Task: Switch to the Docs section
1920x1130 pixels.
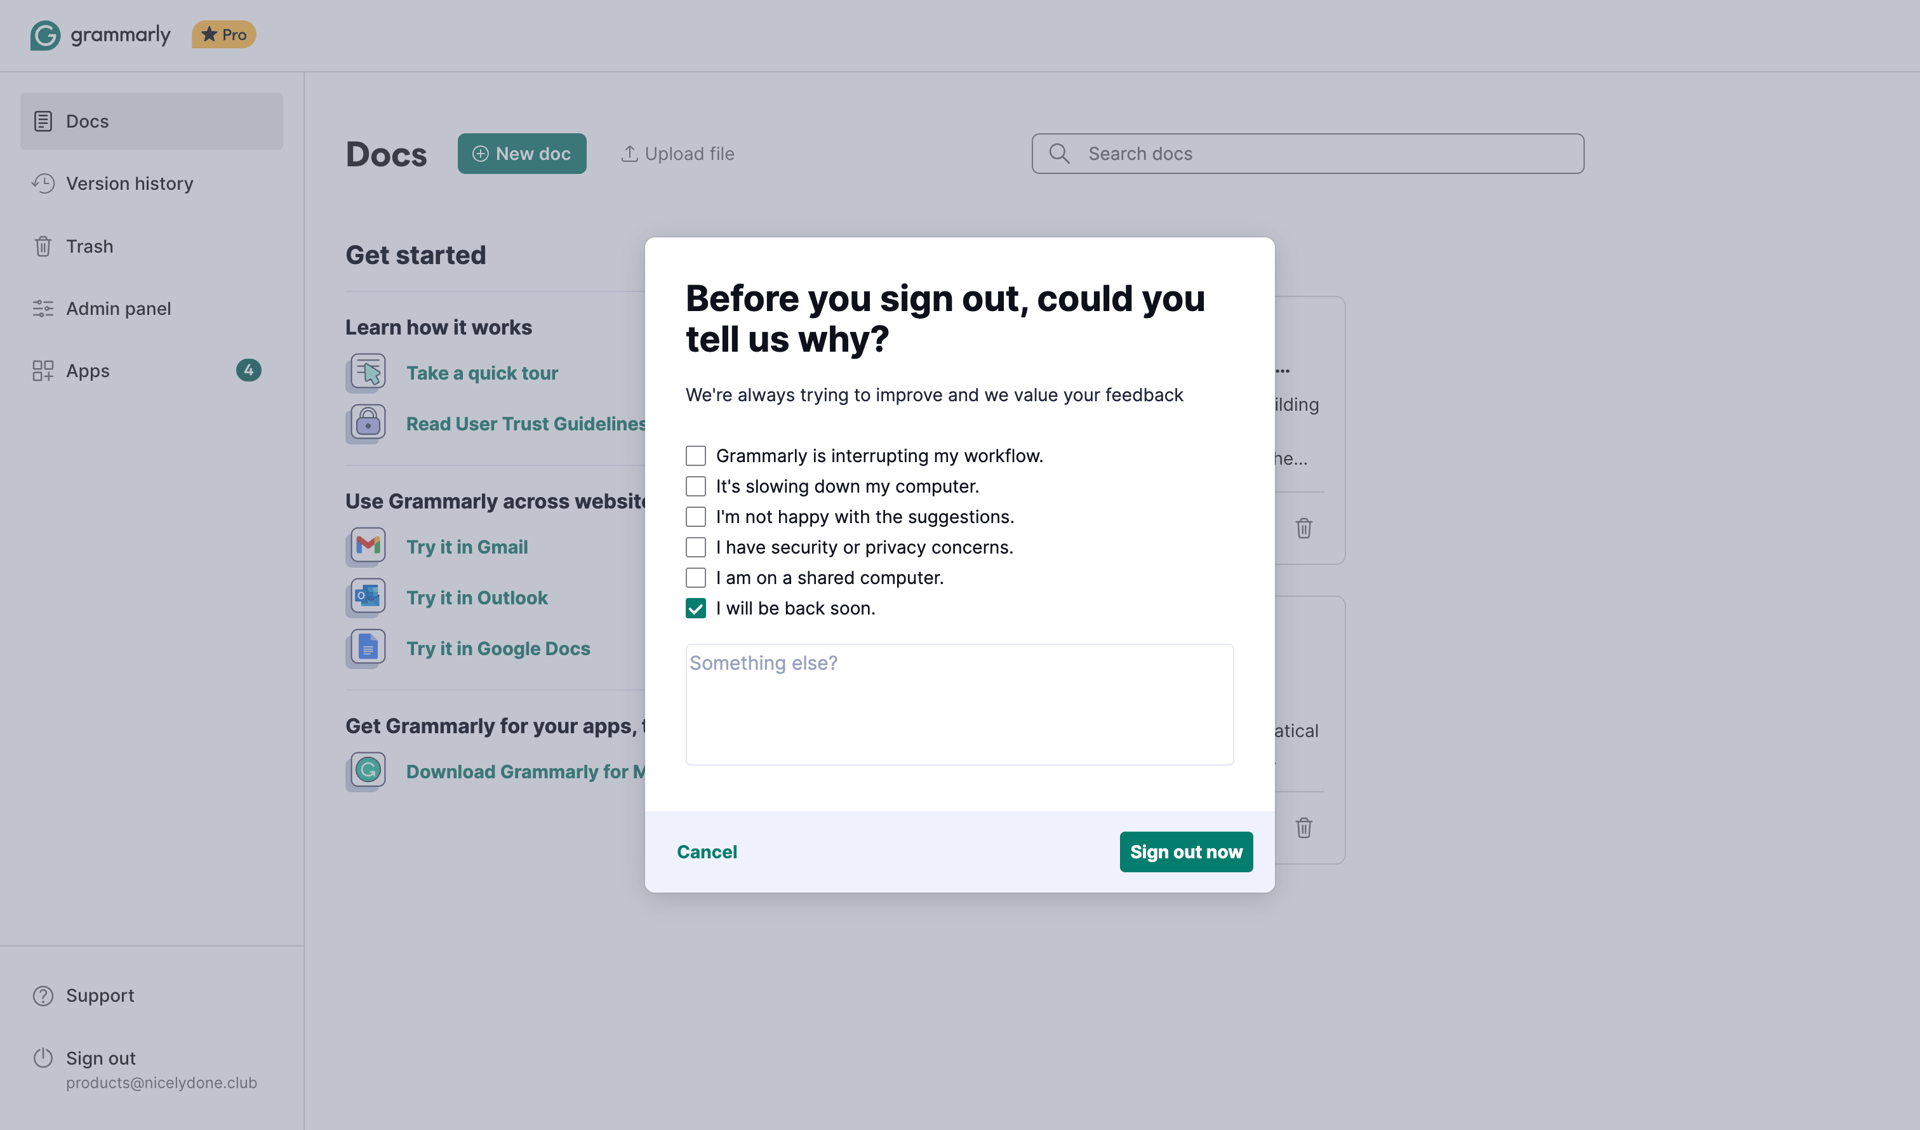Action: [x=87, y=121]
